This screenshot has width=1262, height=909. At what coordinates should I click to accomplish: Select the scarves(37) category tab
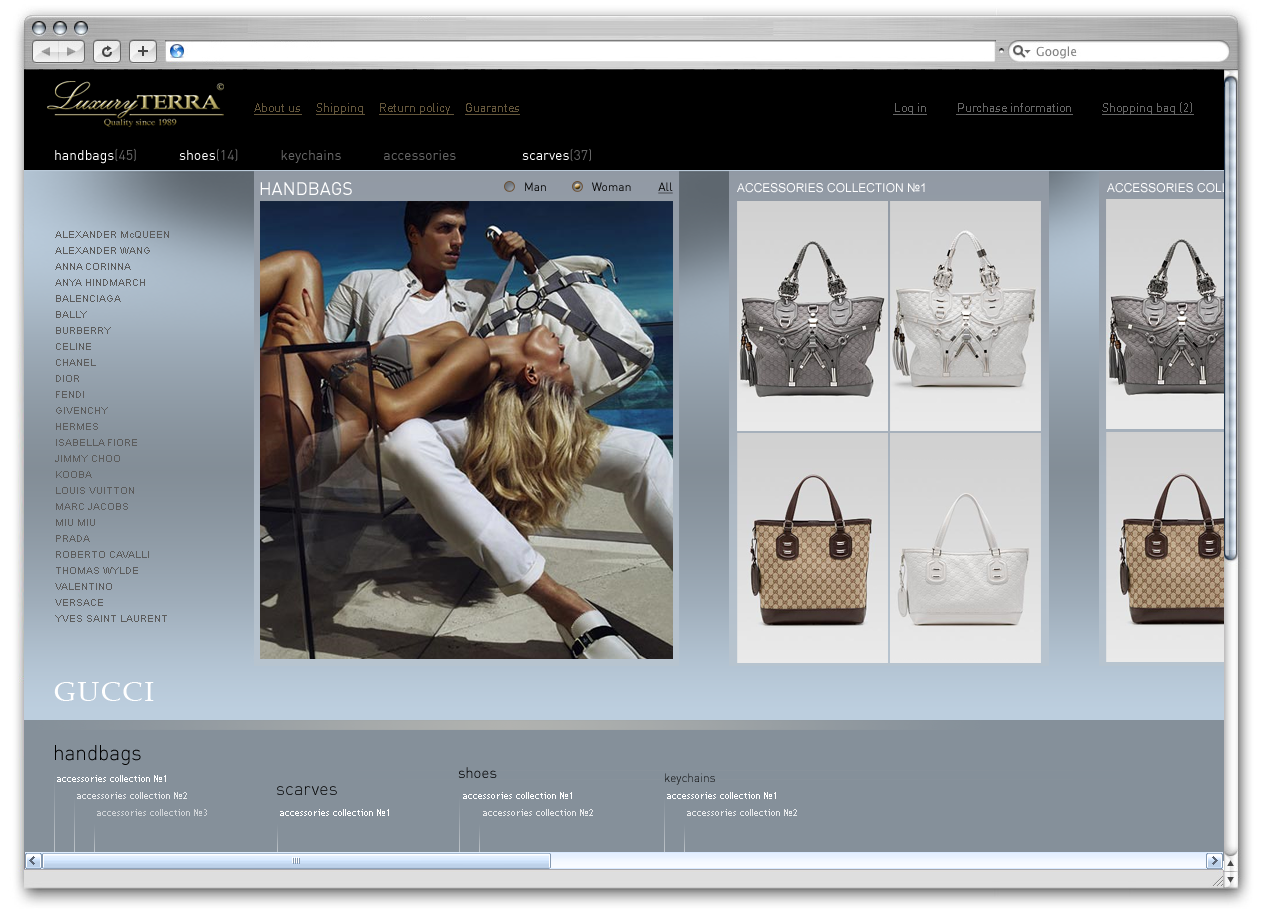(x=557, y=155)
